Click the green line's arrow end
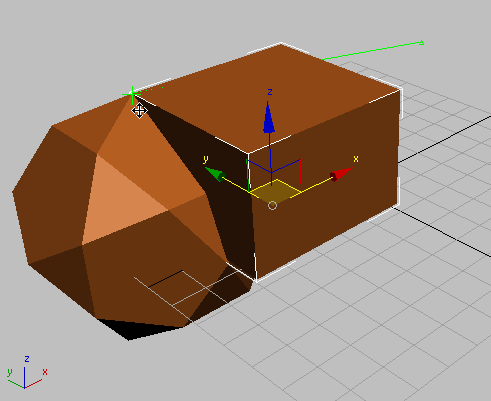Image resolution: width=491 pixels, height=401 pixels. click(x=421, y=42)
